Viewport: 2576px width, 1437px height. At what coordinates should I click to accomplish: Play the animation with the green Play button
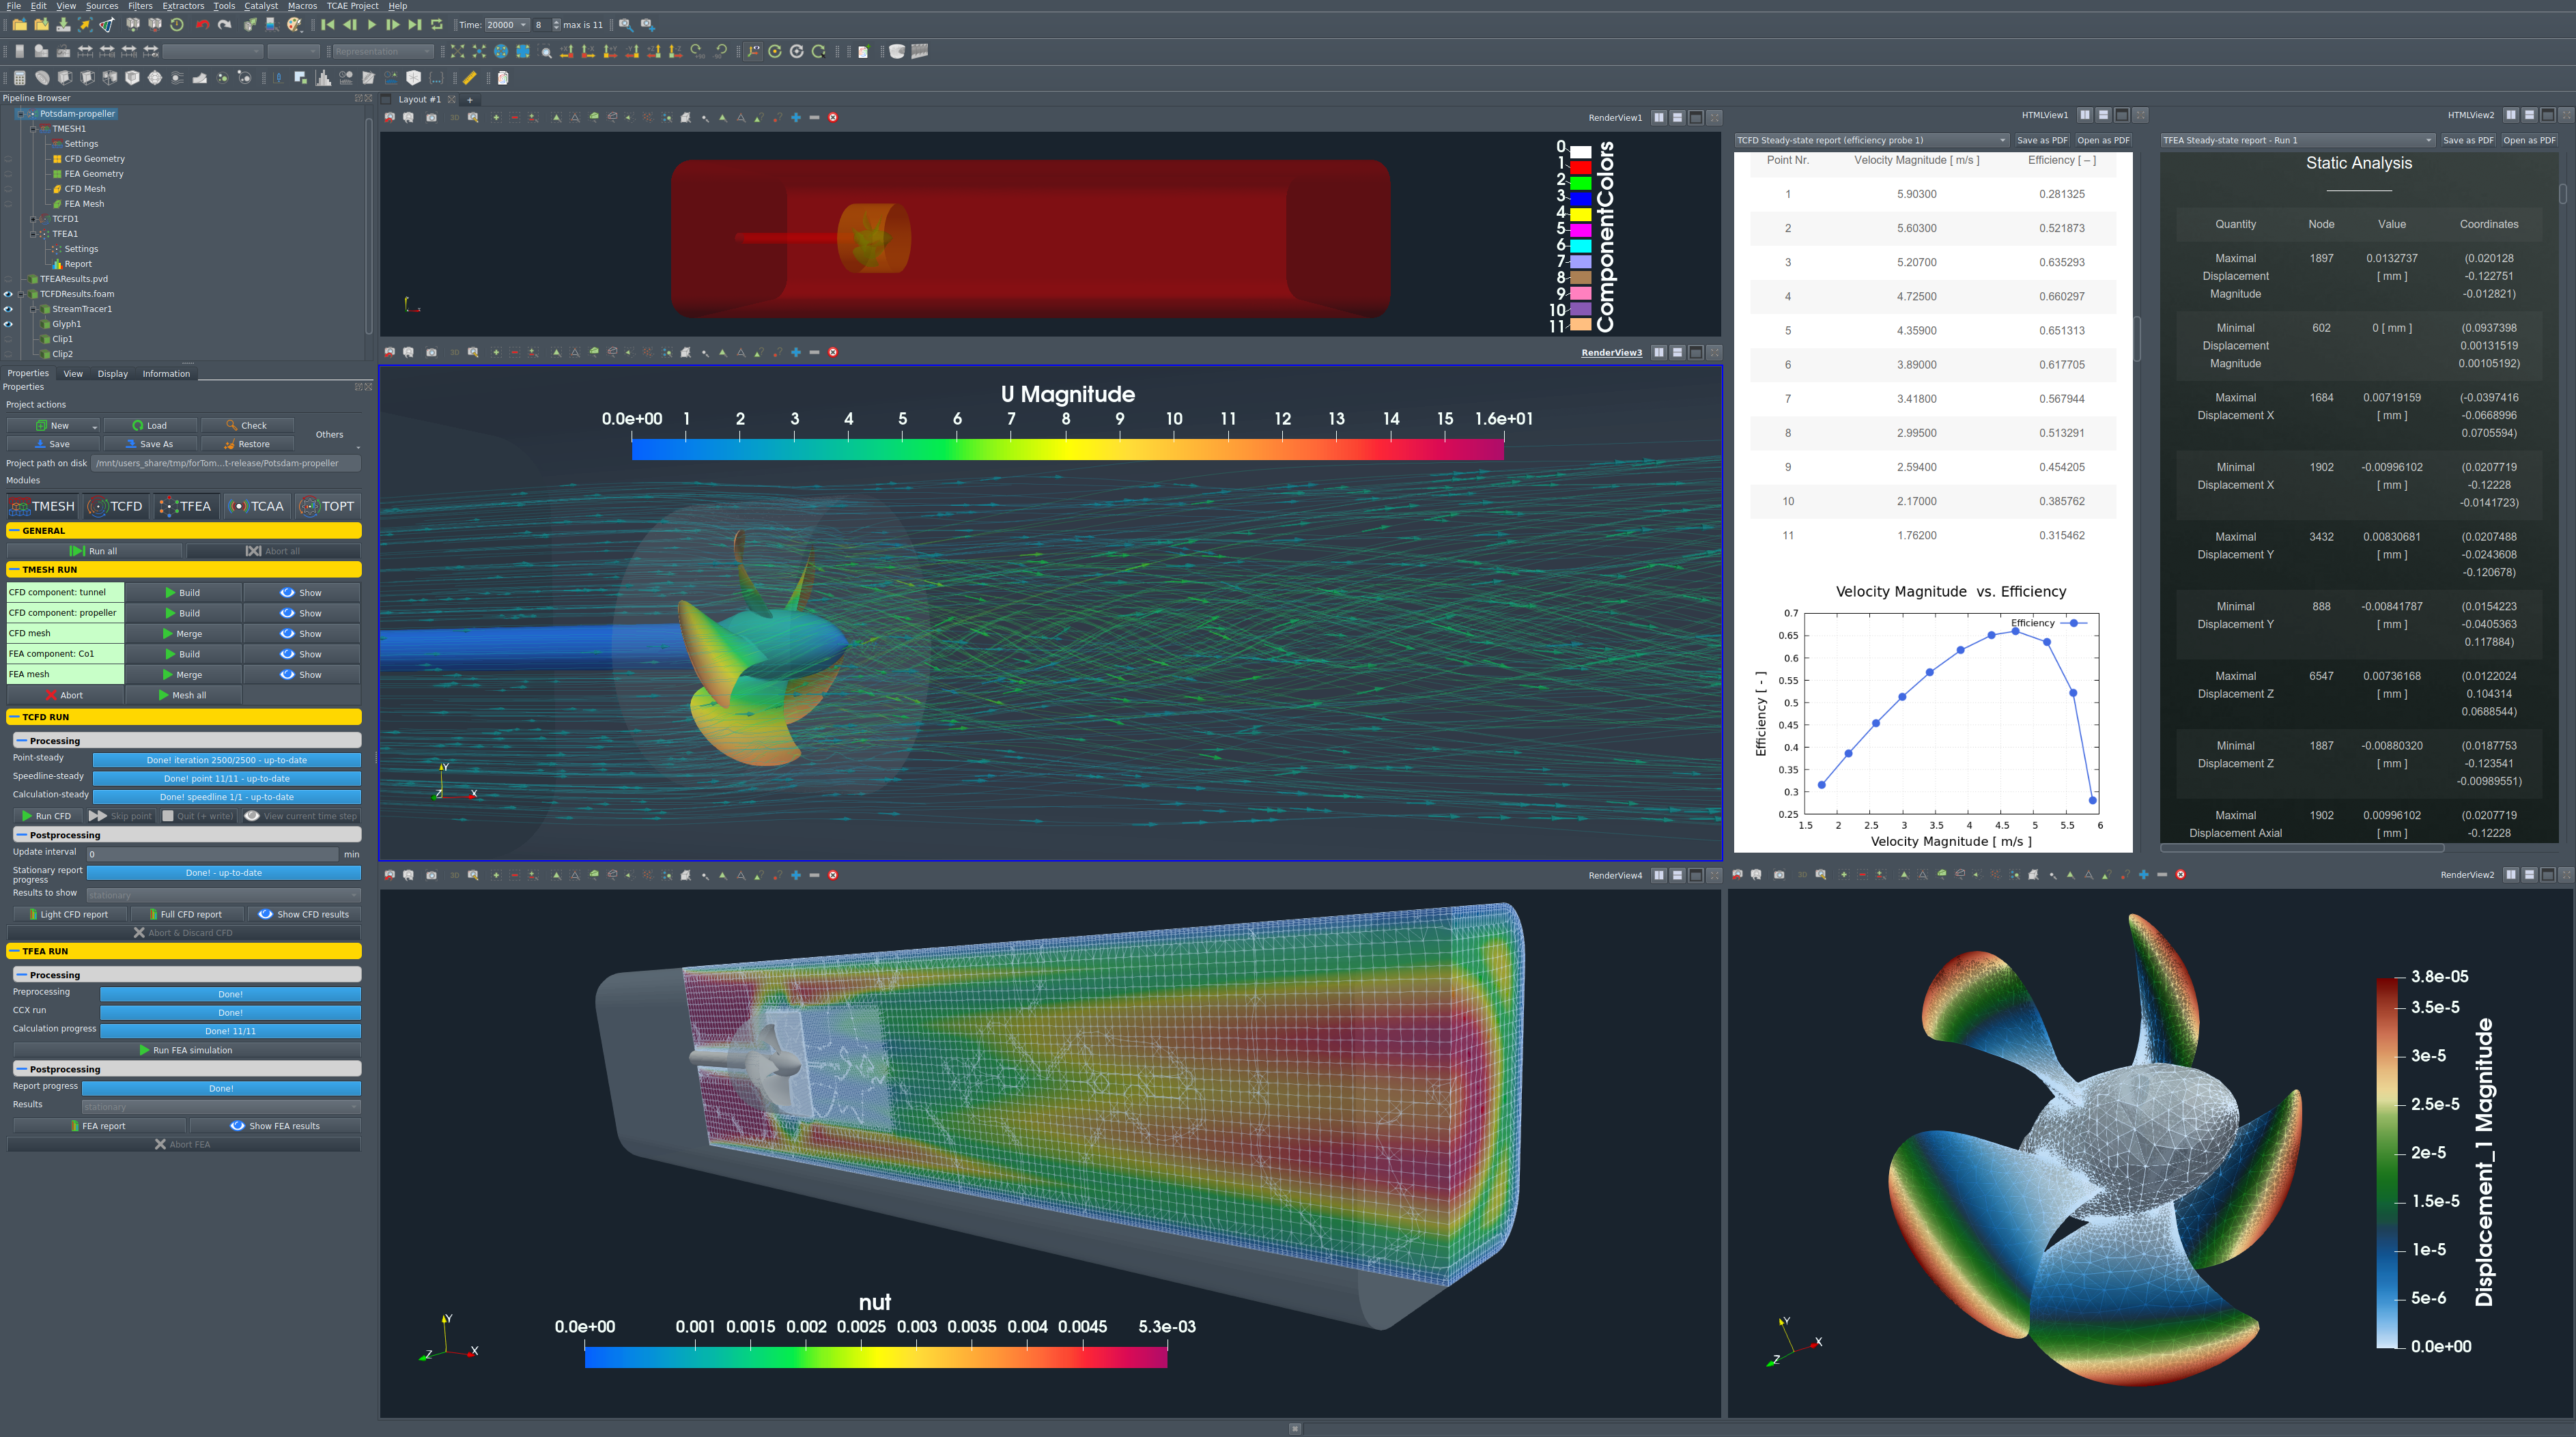[371, 25]
